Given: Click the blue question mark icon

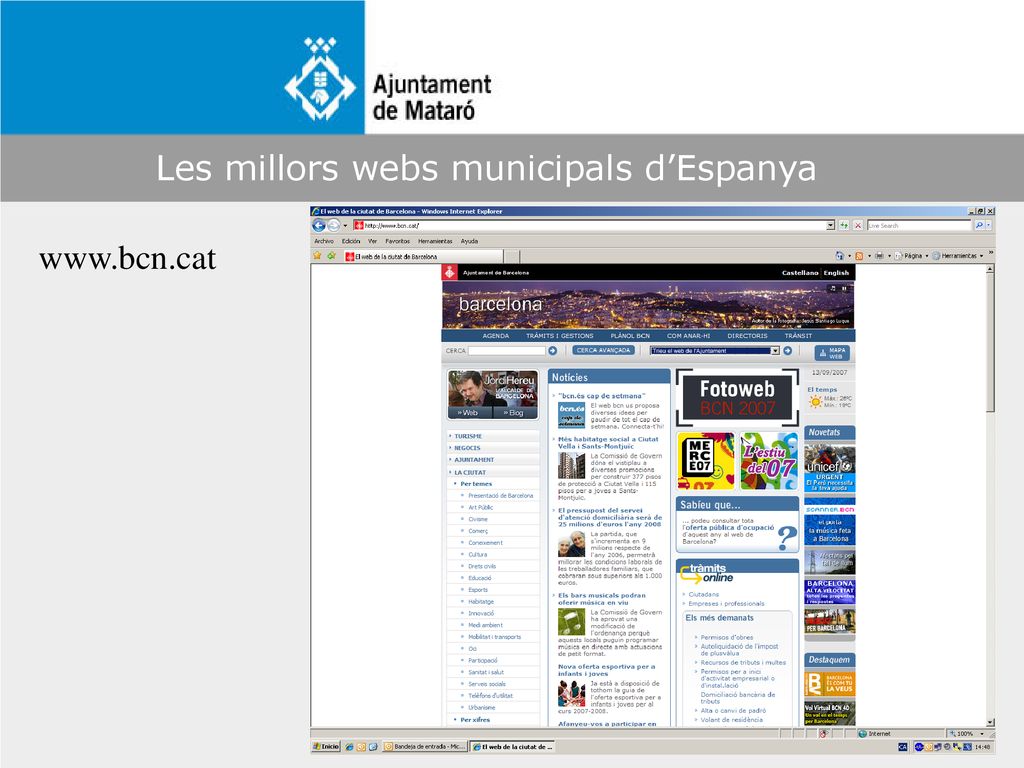Looking at the screenshot, I should pyautogui.click(x=788, y=538).
